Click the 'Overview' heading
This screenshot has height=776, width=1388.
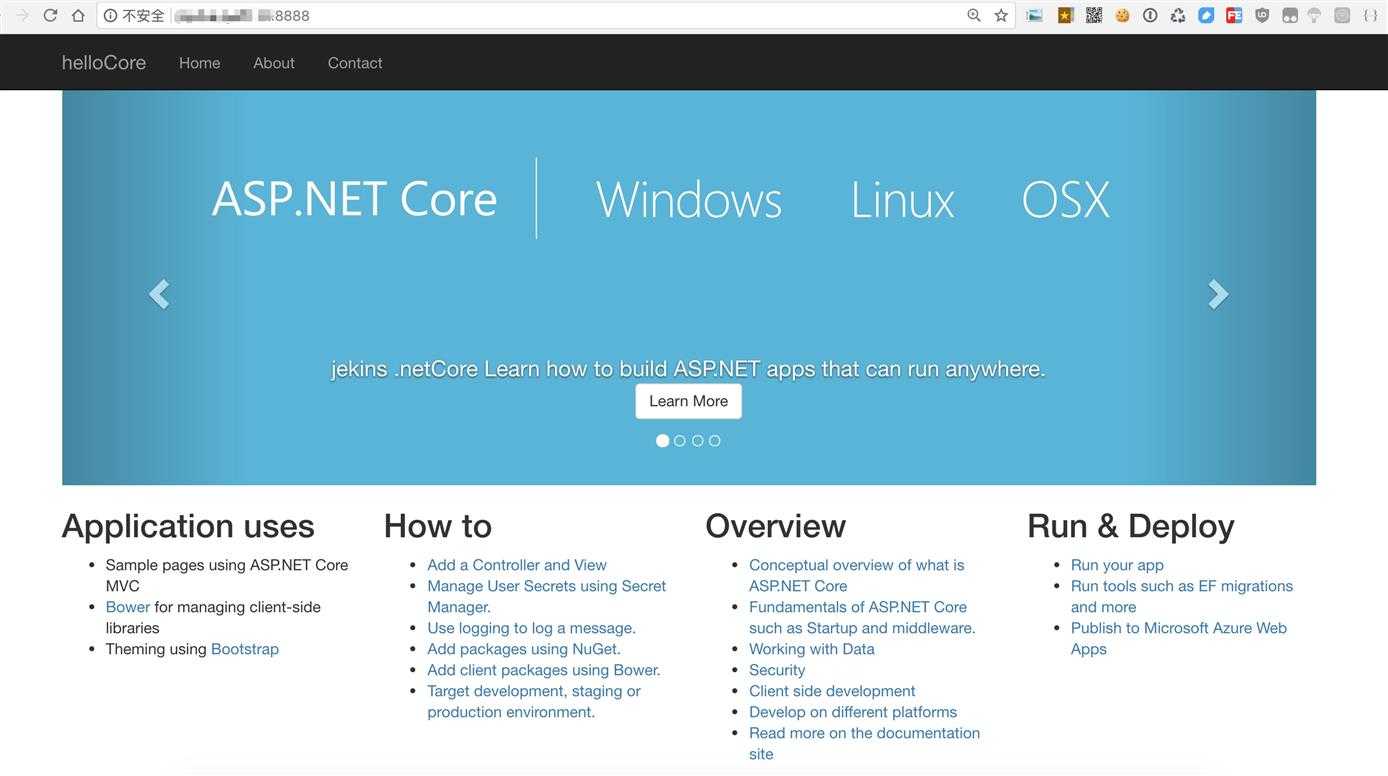click(x=775, y=526)
